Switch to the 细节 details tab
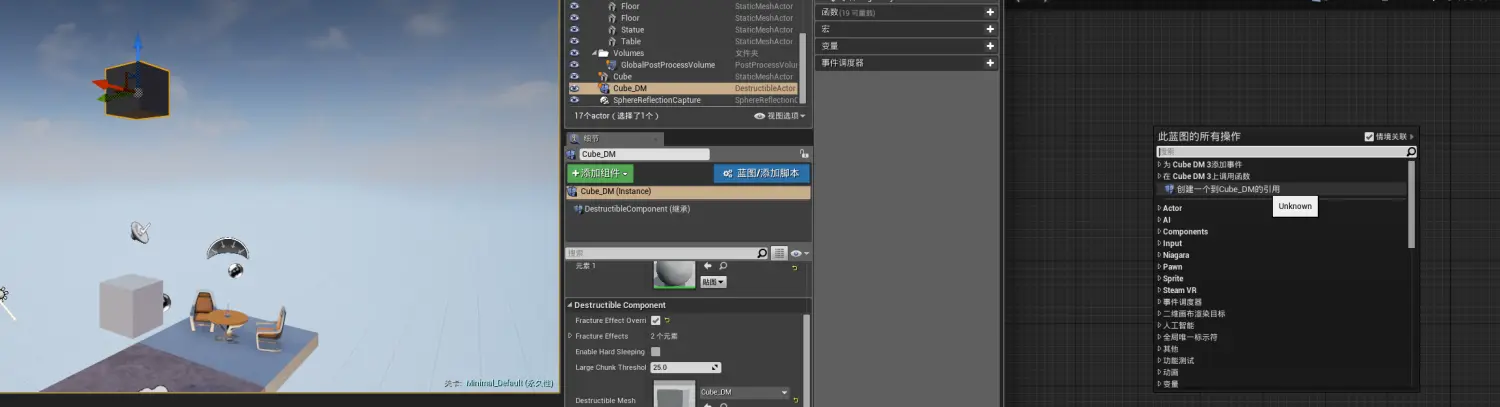The image size is (1500, 407). tap(591, 139)
